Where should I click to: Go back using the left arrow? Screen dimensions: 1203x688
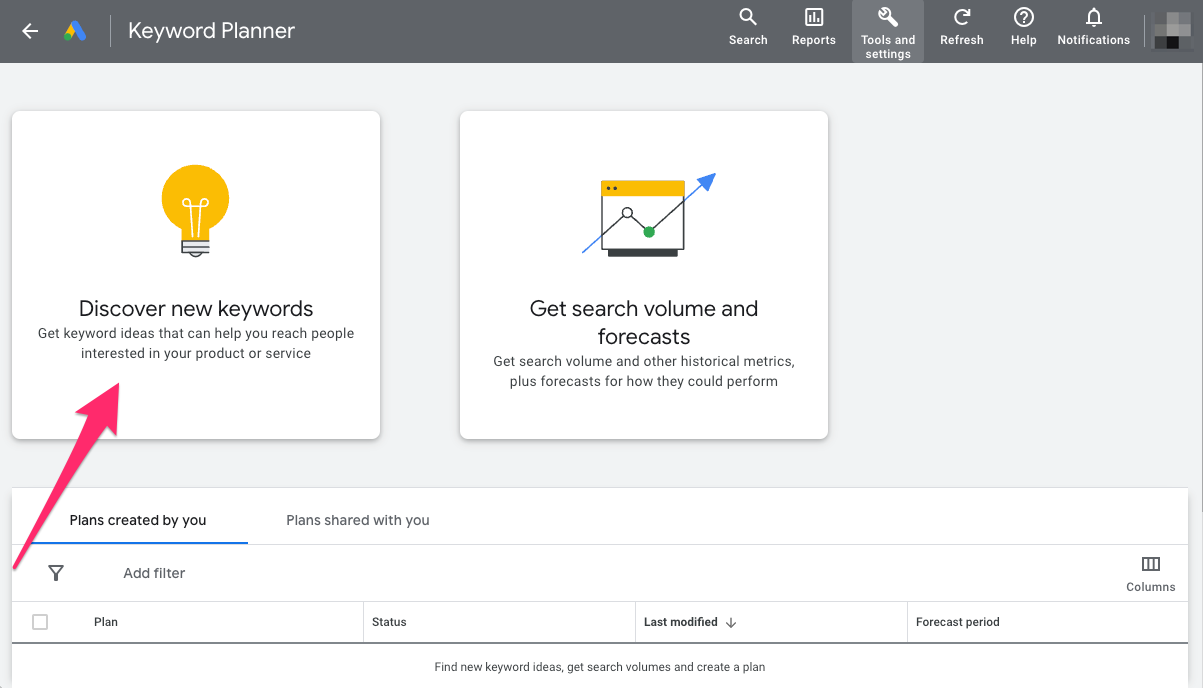pyautogui.click(x=30, y=31)
